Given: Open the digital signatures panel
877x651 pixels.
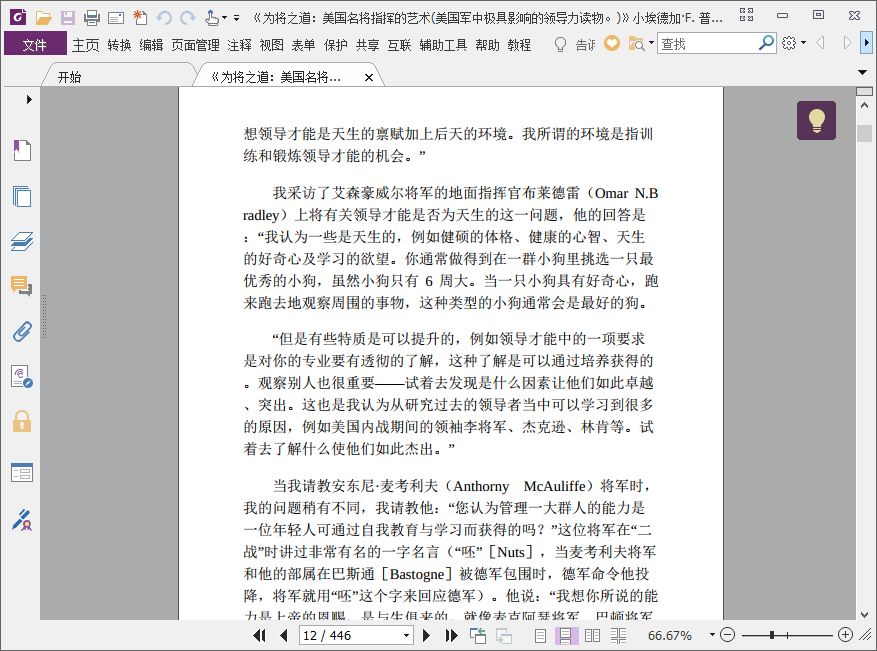Looking at the screenshot, I should [22, 520].
